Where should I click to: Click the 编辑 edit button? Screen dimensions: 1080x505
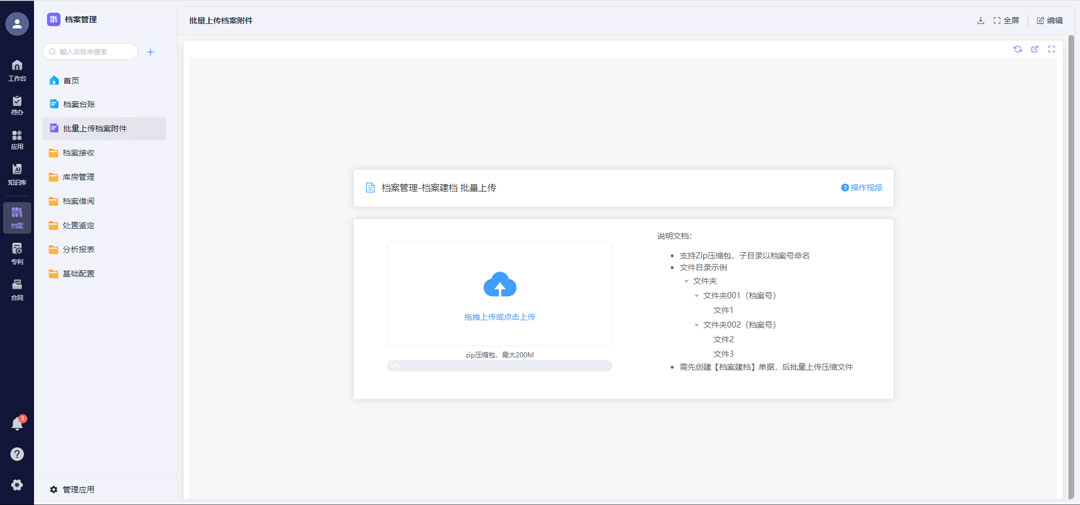point(1049,20)
